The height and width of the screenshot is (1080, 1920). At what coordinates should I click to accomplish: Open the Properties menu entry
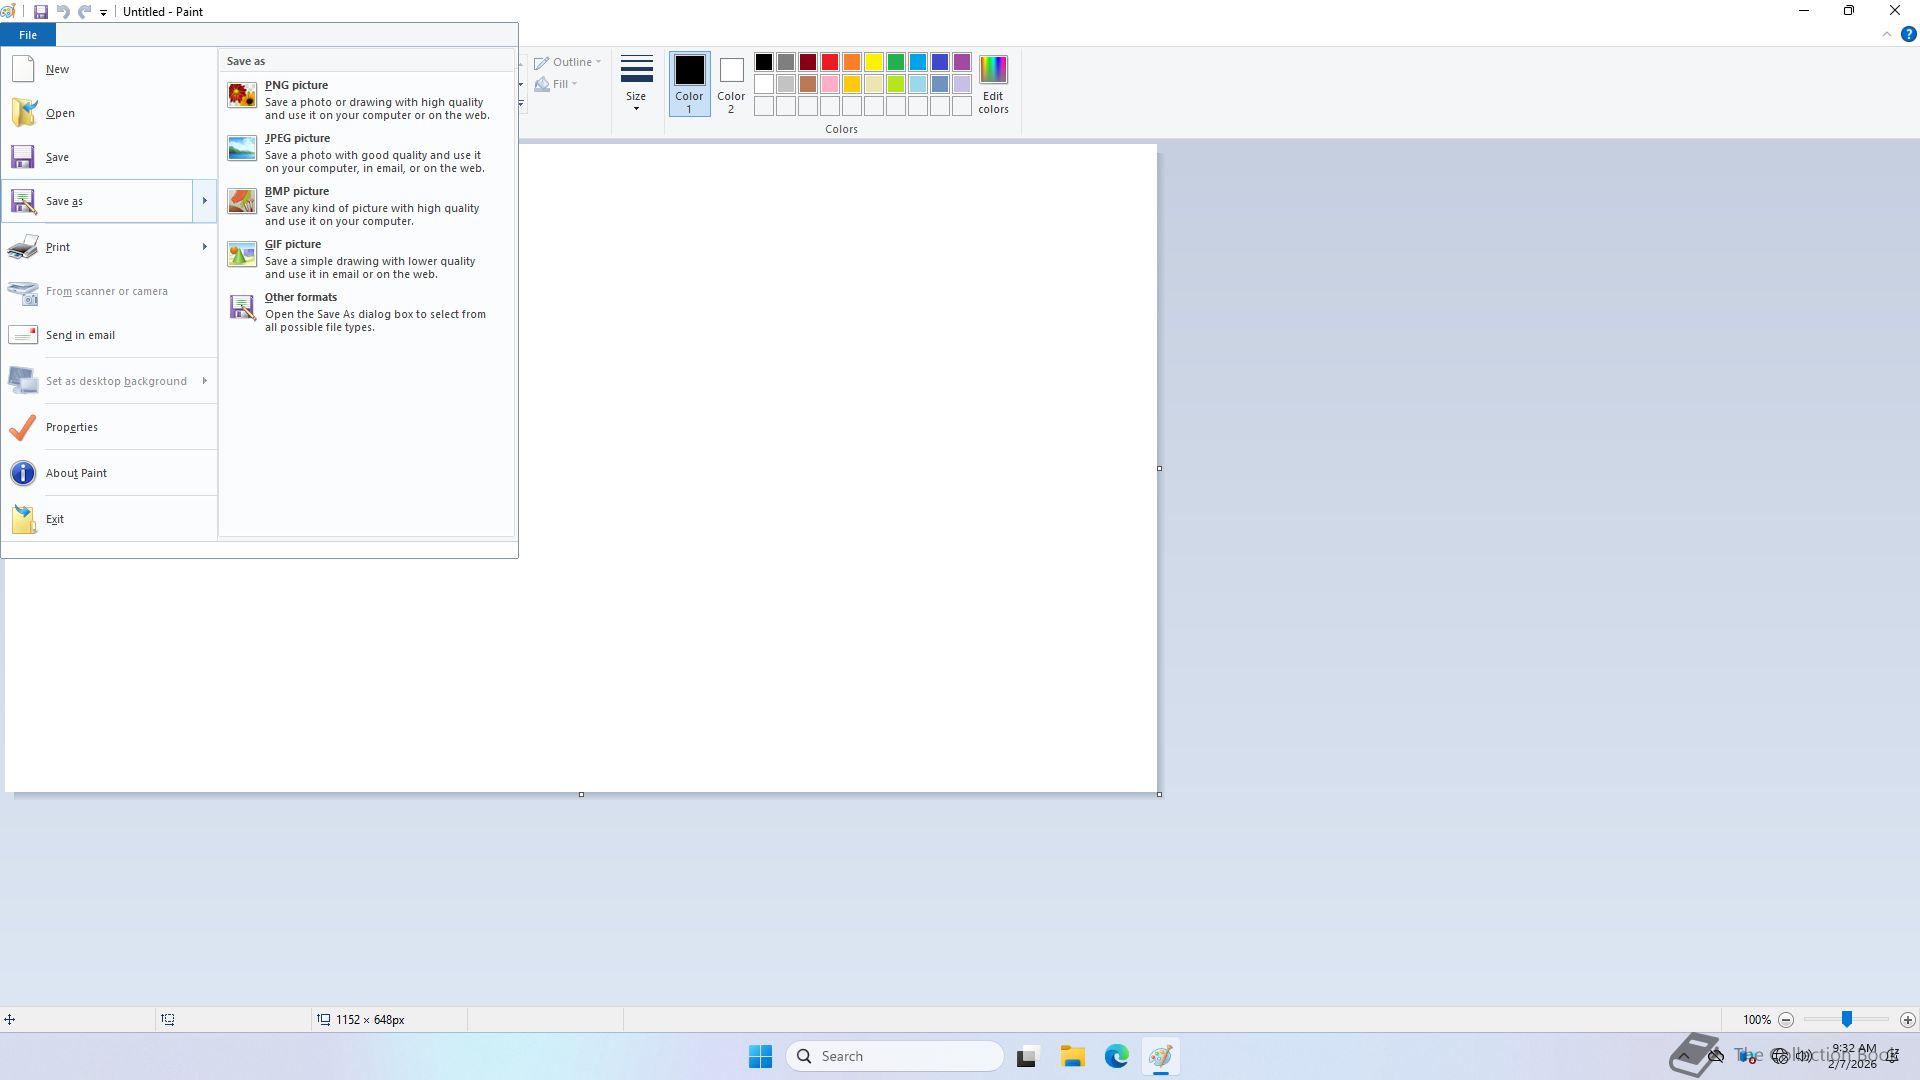pyautogui.click(x=72, y=427)
